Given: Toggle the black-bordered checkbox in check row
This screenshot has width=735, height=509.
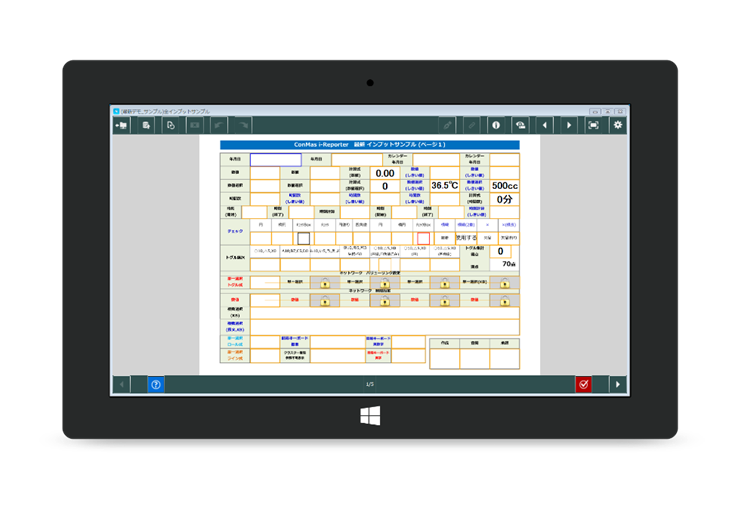Looking at the screenshot, I should [303, 238].
